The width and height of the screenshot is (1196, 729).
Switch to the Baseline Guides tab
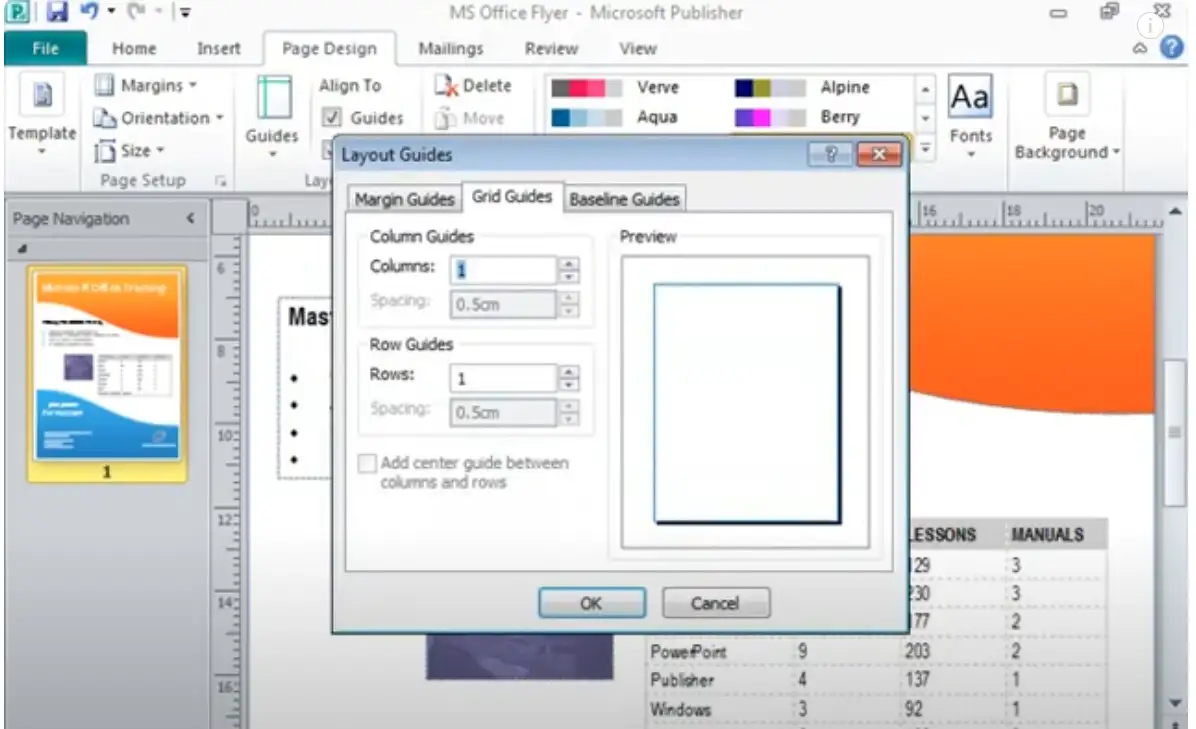coord(624,199)
